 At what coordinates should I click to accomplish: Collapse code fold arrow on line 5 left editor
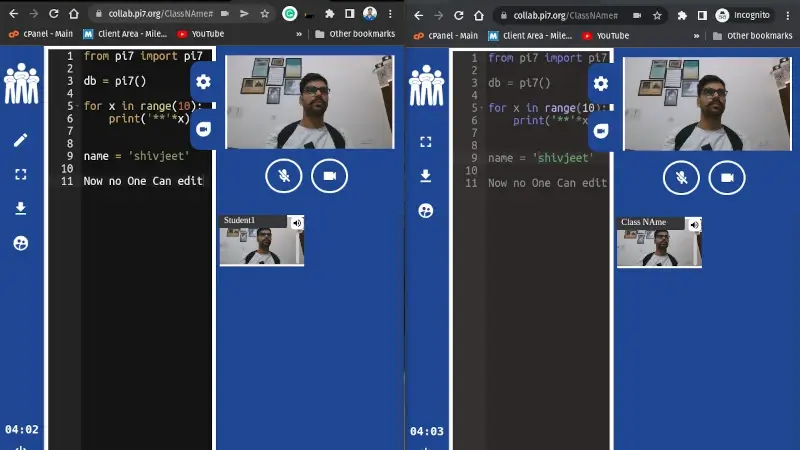(78, 106)
